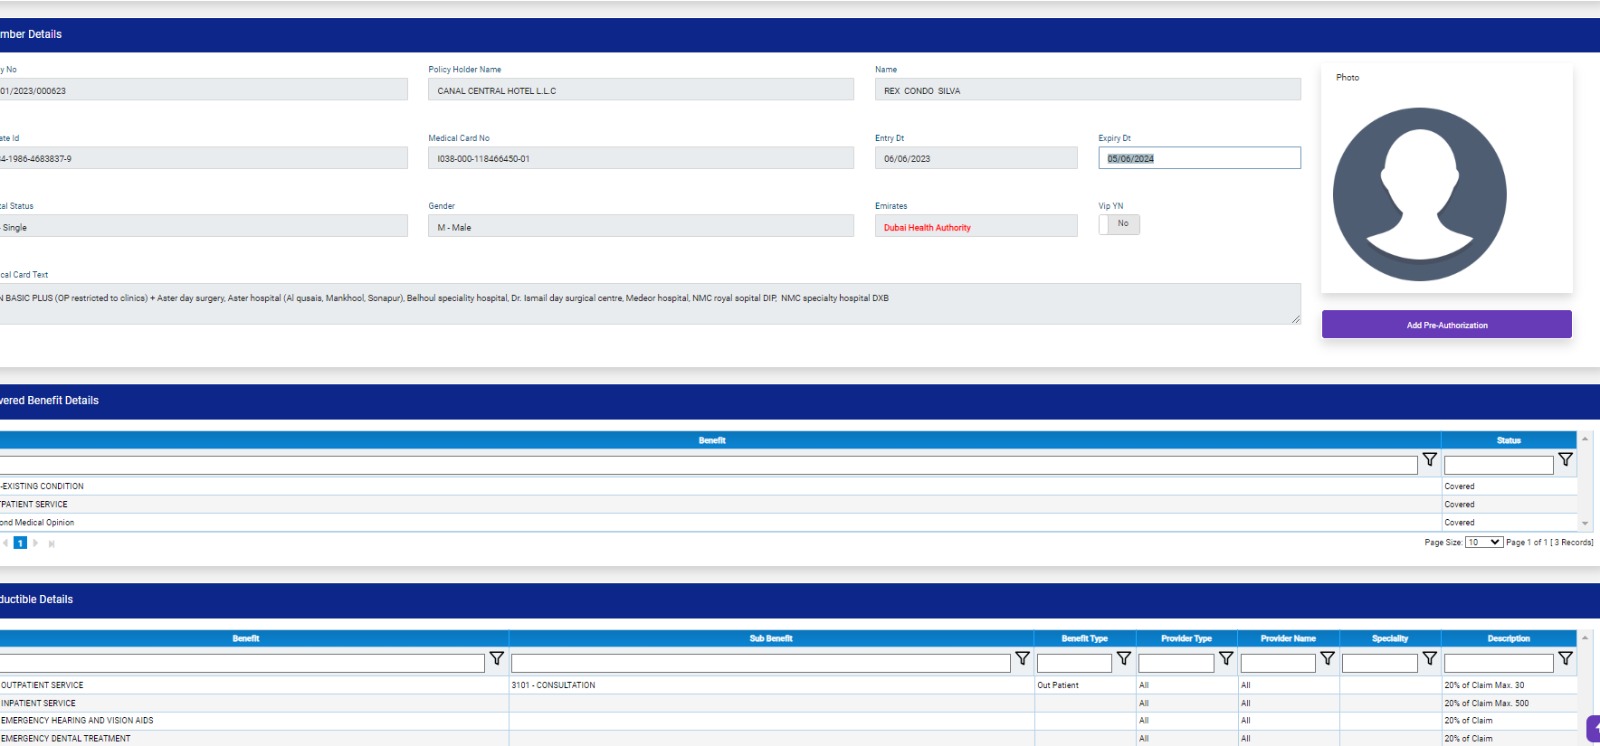
Task: Open the Deductible Description column filter
Action: [x=1565, y=659]
